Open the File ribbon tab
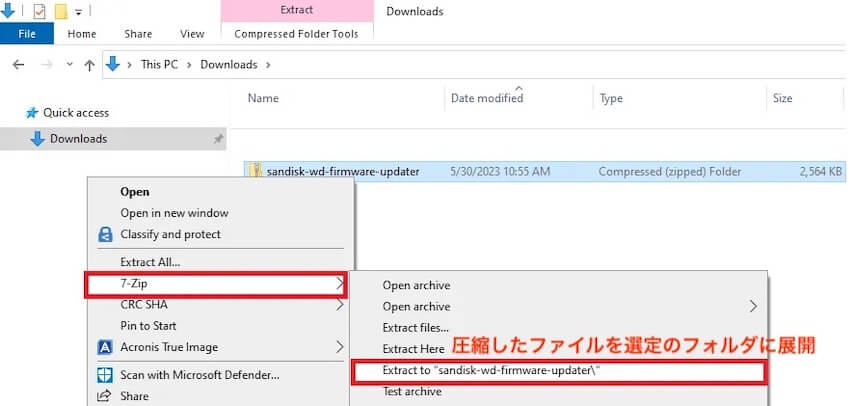Screen dimensions: 850x406 coord(27,33)
